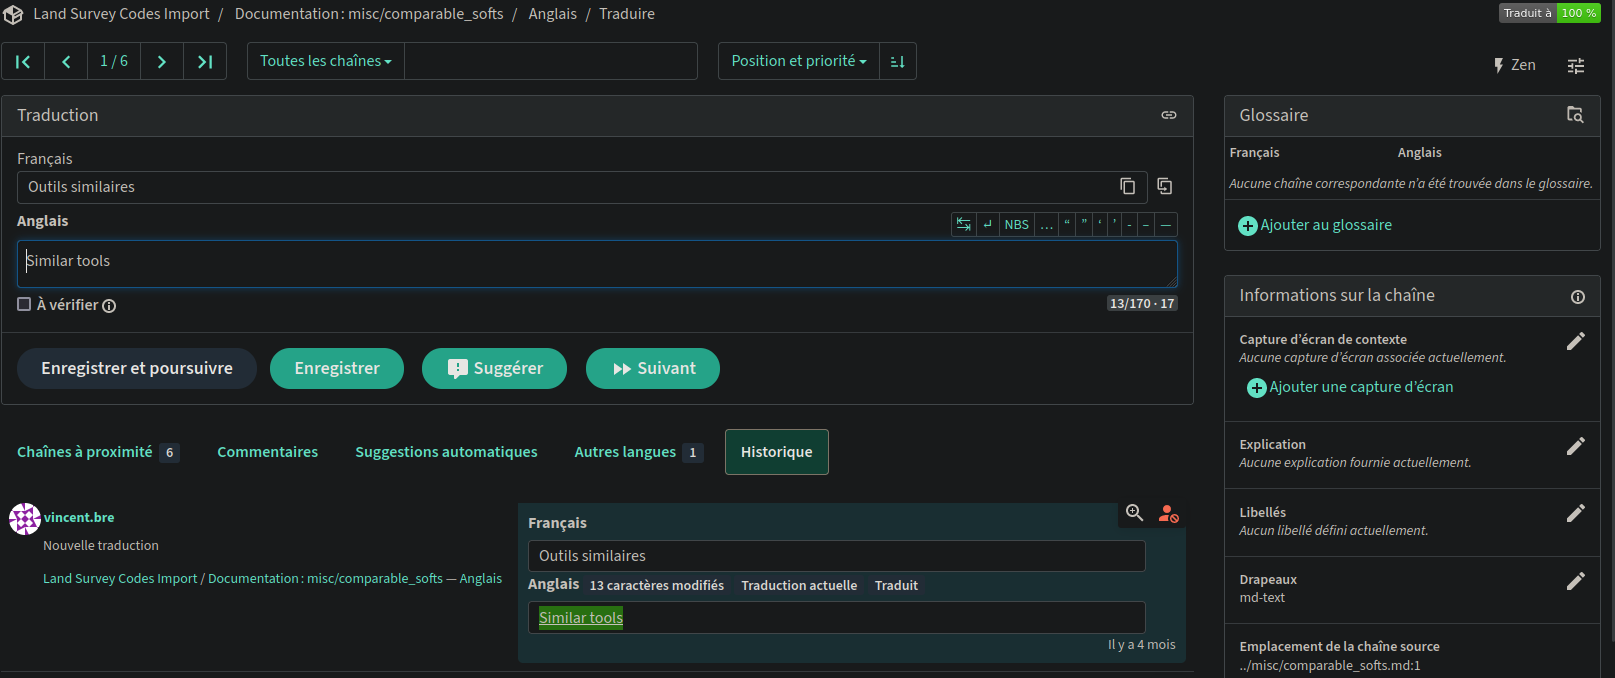Clone source text into translation
Image resolution: width=1615 pixels, height=678 pixels.
(1165, 186)
